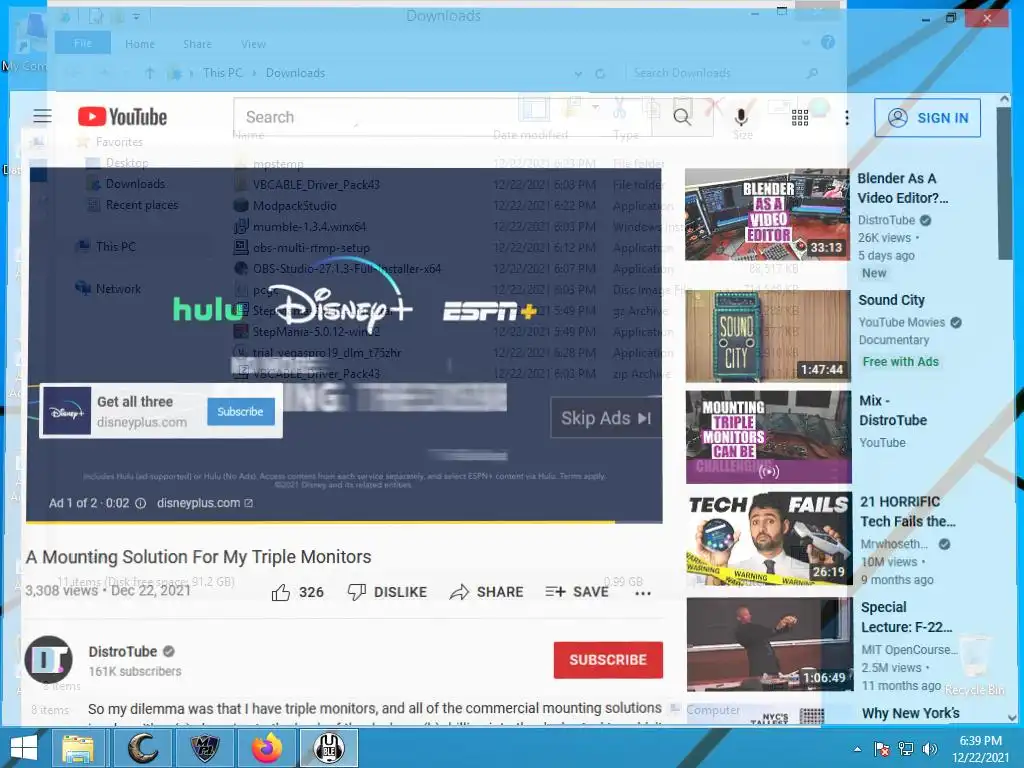Click the YouTube page vertical scrollbar
1024x768 pixels.
[x=1004, y=184]
